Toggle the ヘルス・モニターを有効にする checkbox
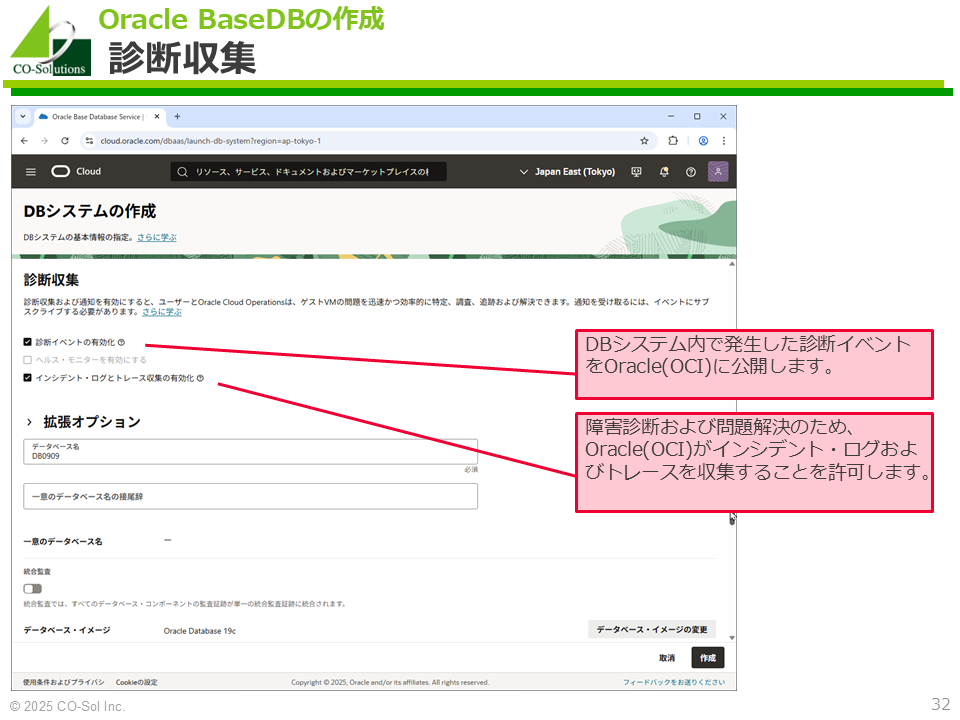 point(27,360)
